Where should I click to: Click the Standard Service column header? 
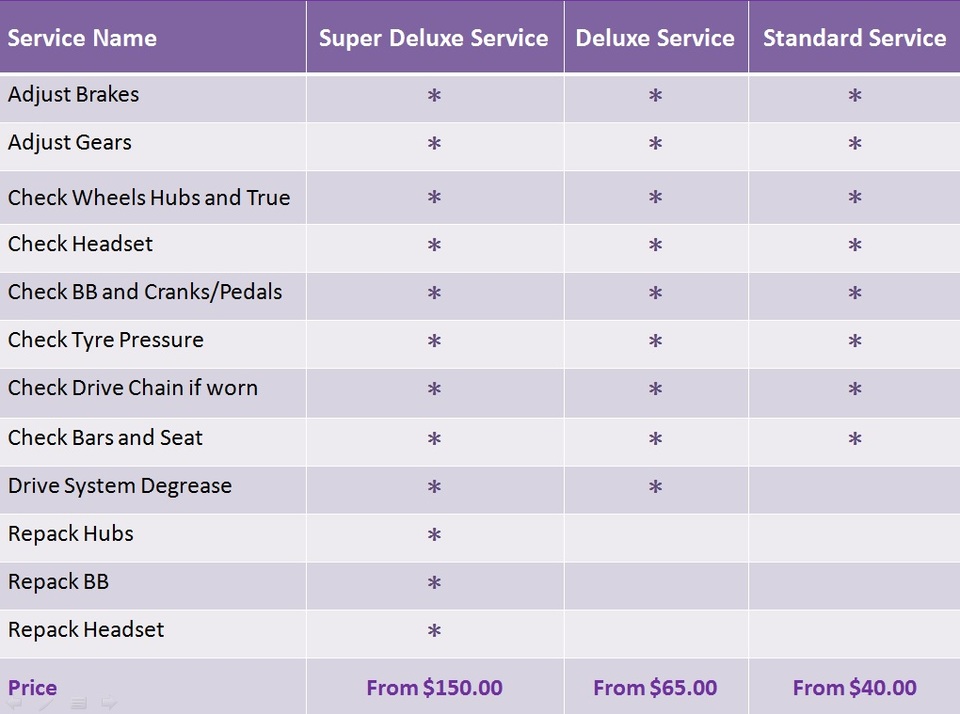[855, 38]
